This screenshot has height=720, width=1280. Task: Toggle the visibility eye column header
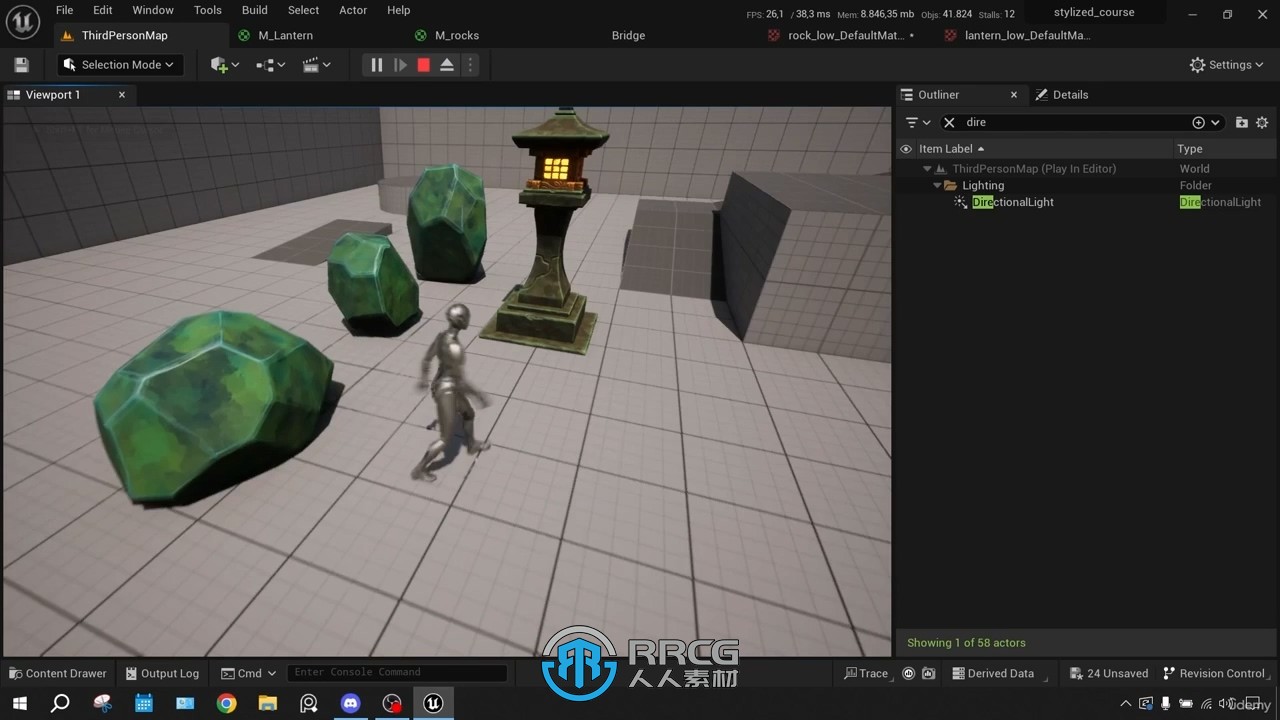click(x=906, y=149)
